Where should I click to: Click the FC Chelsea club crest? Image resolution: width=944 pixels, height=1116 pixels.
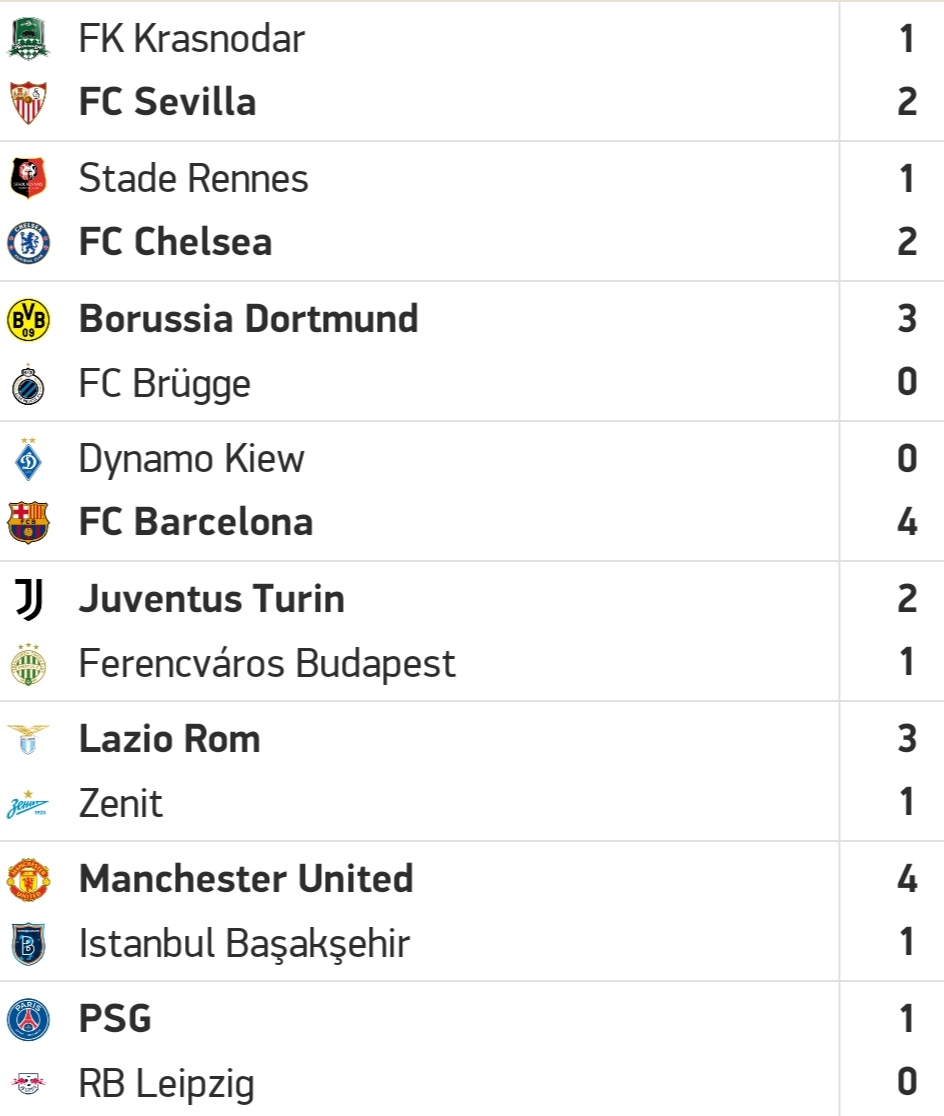(28, 242)
